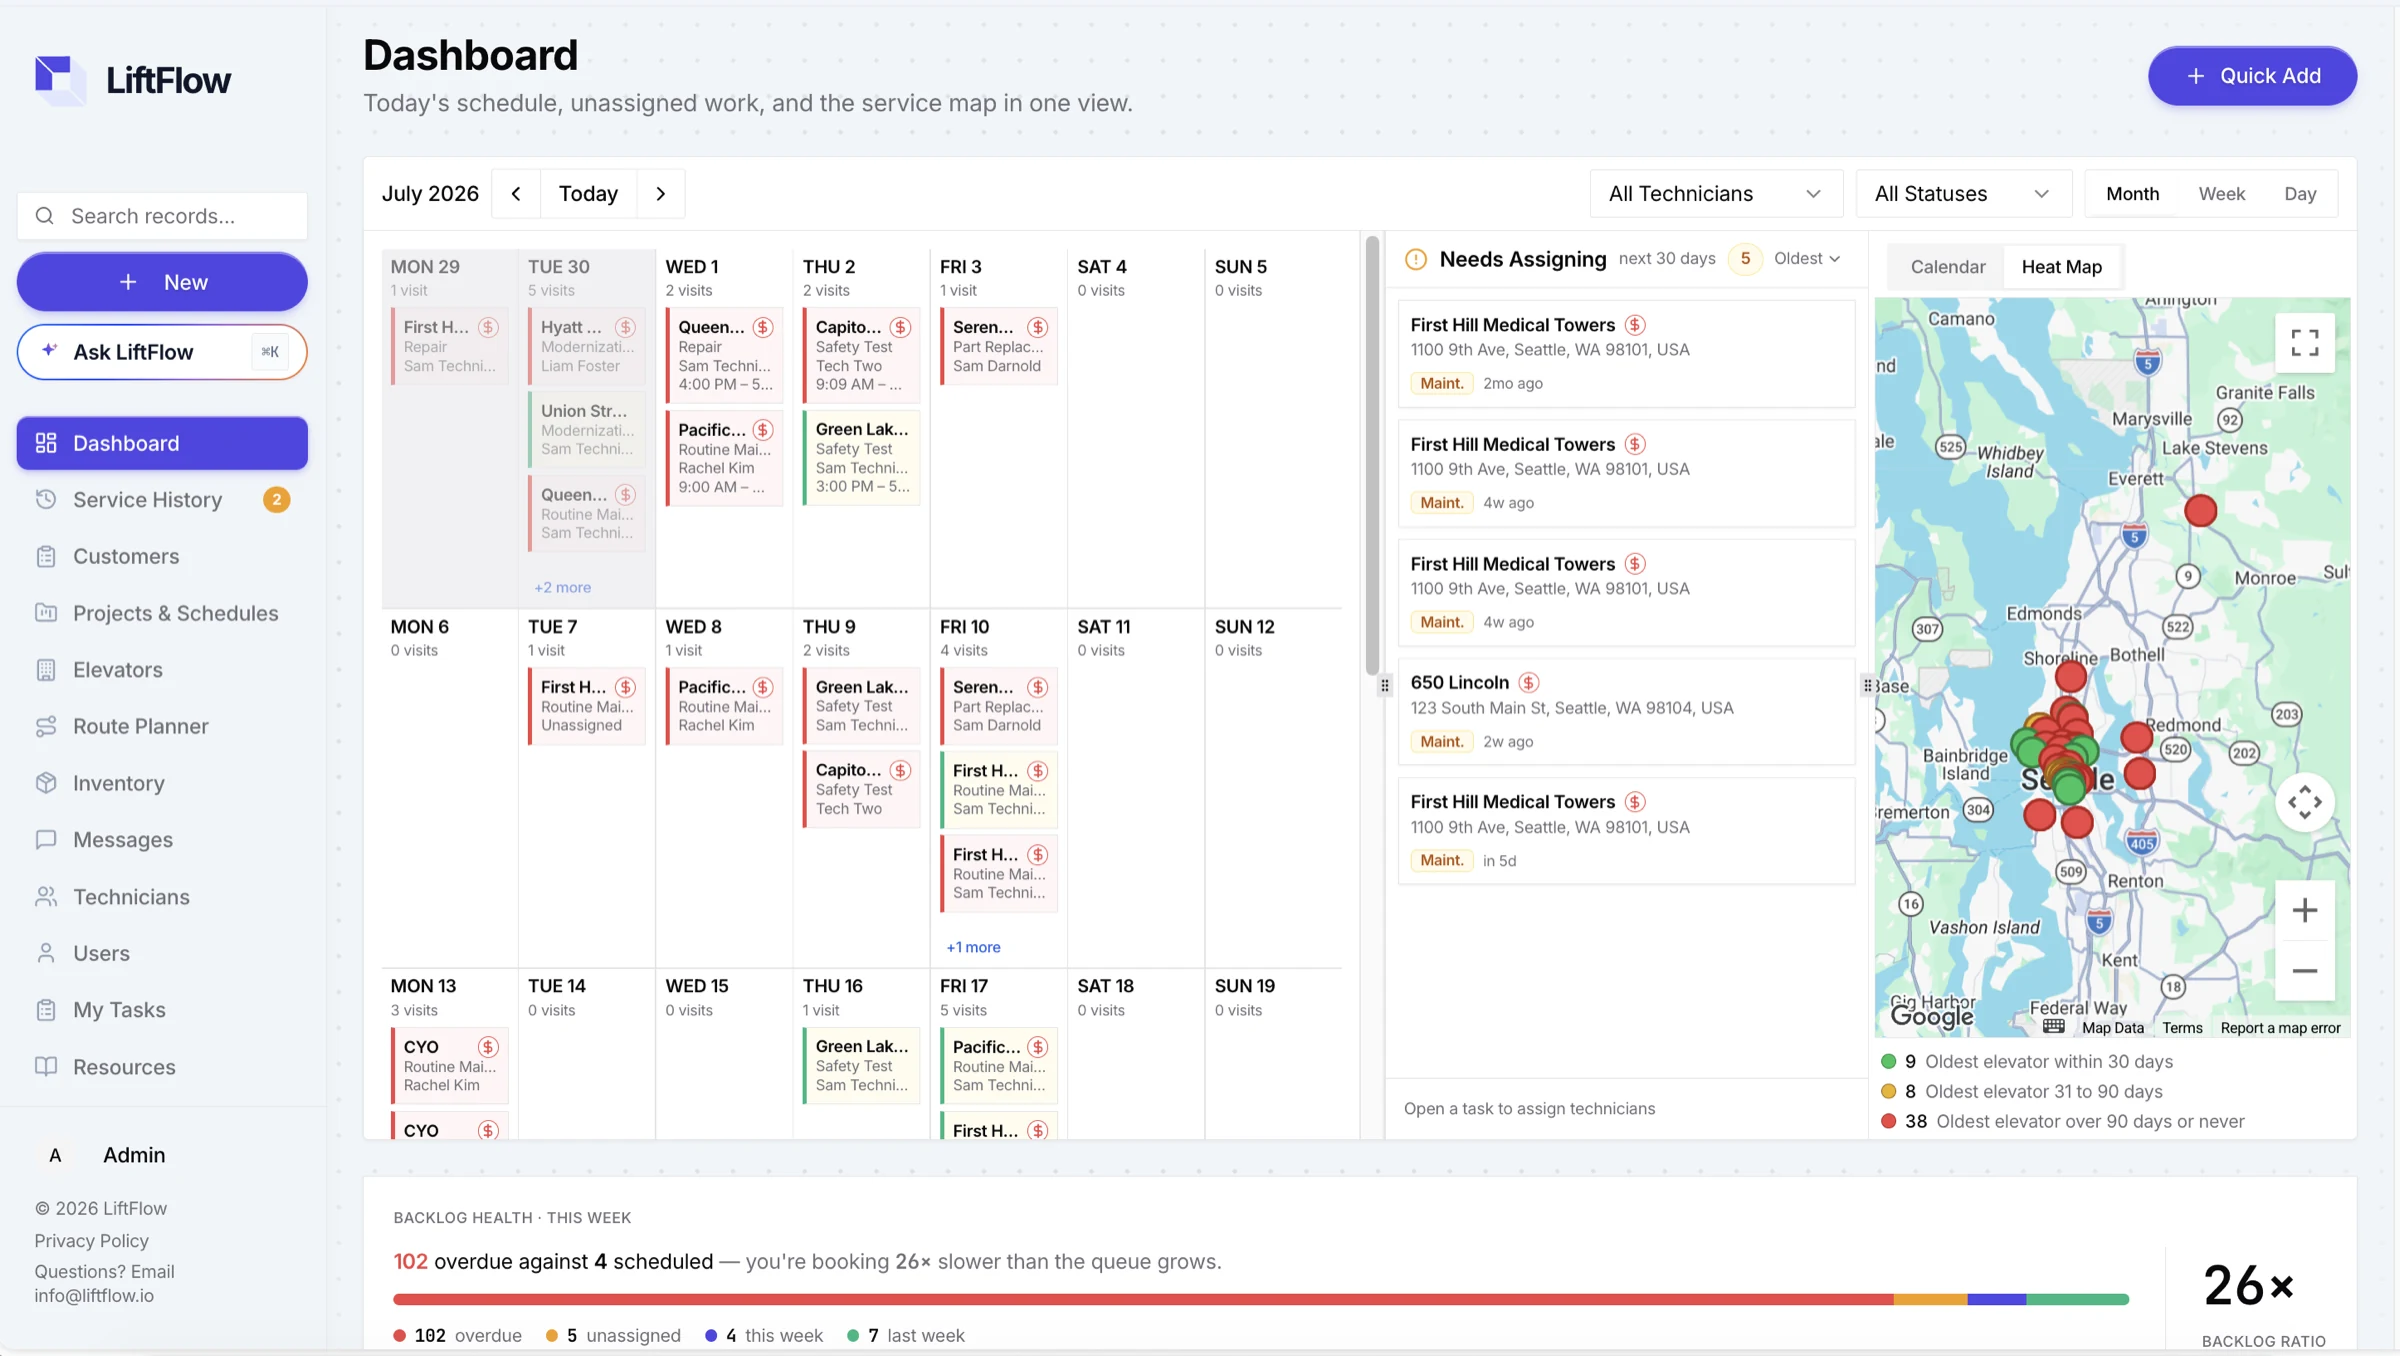The width and height of the screenshot is (2400, 1356).
Task: Open THU 2 Green Lake Safety Test
Action: [x=862, y=458]
